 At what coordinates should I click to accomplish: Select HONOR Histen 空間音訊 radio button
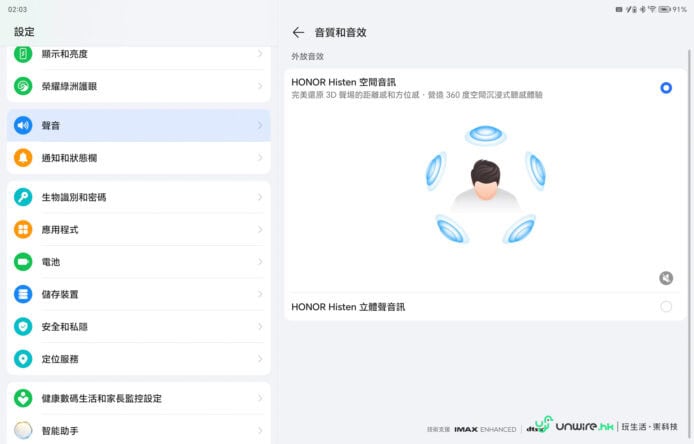click(x=666, y=88)
